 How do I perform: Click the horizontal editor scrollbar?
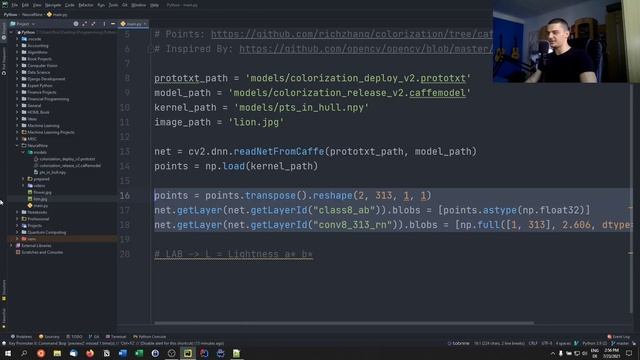click(344, 323)
